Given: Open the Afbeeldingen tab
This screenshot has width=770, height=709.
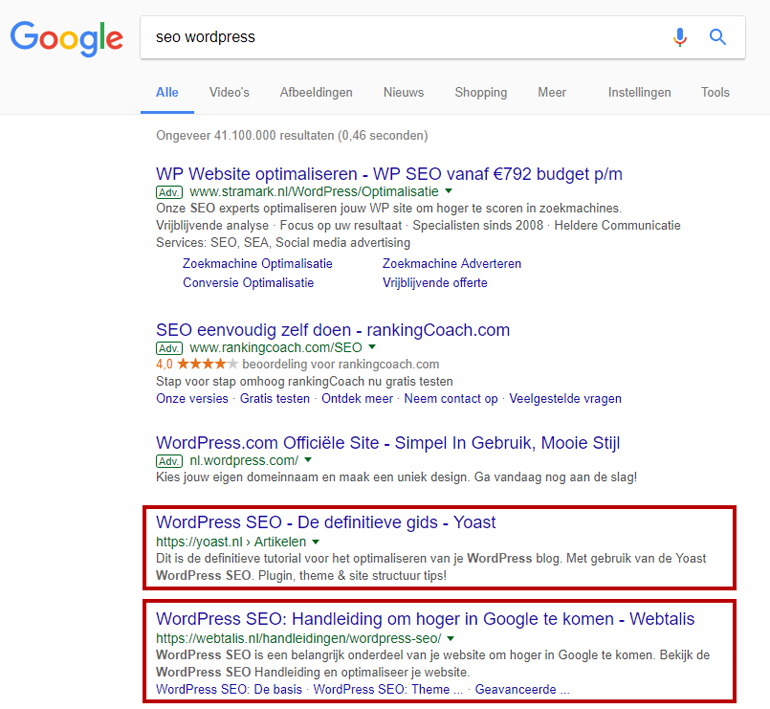Looking at the screenshot, I should coord(316,92).
